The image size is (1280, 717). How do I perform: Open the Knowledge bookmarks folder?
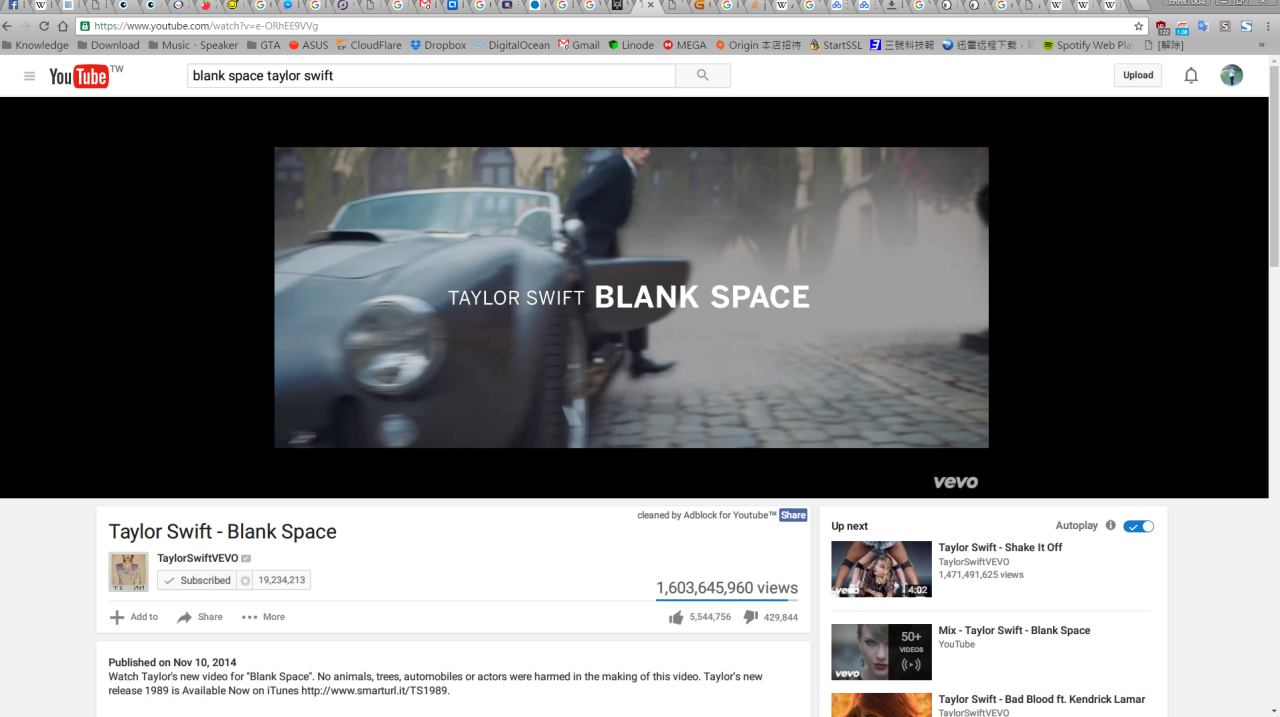[36, 45]
